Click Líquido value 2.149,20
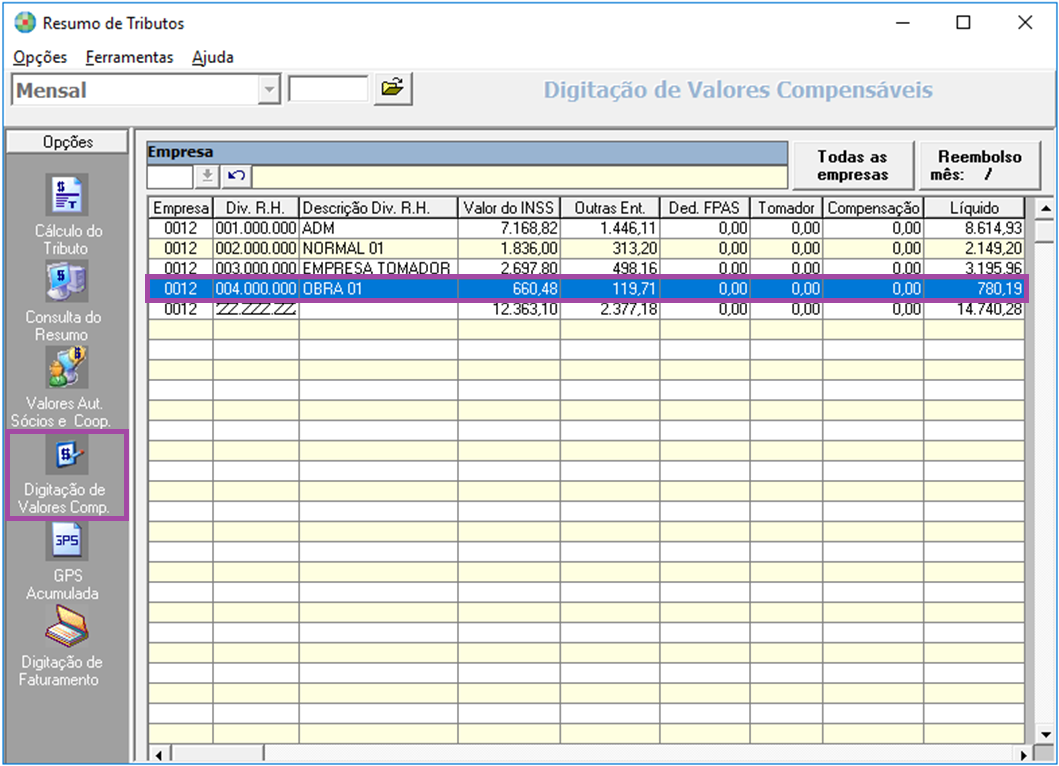The width and height of the screenshot is (1059, 766). click(x=993, y=249)
